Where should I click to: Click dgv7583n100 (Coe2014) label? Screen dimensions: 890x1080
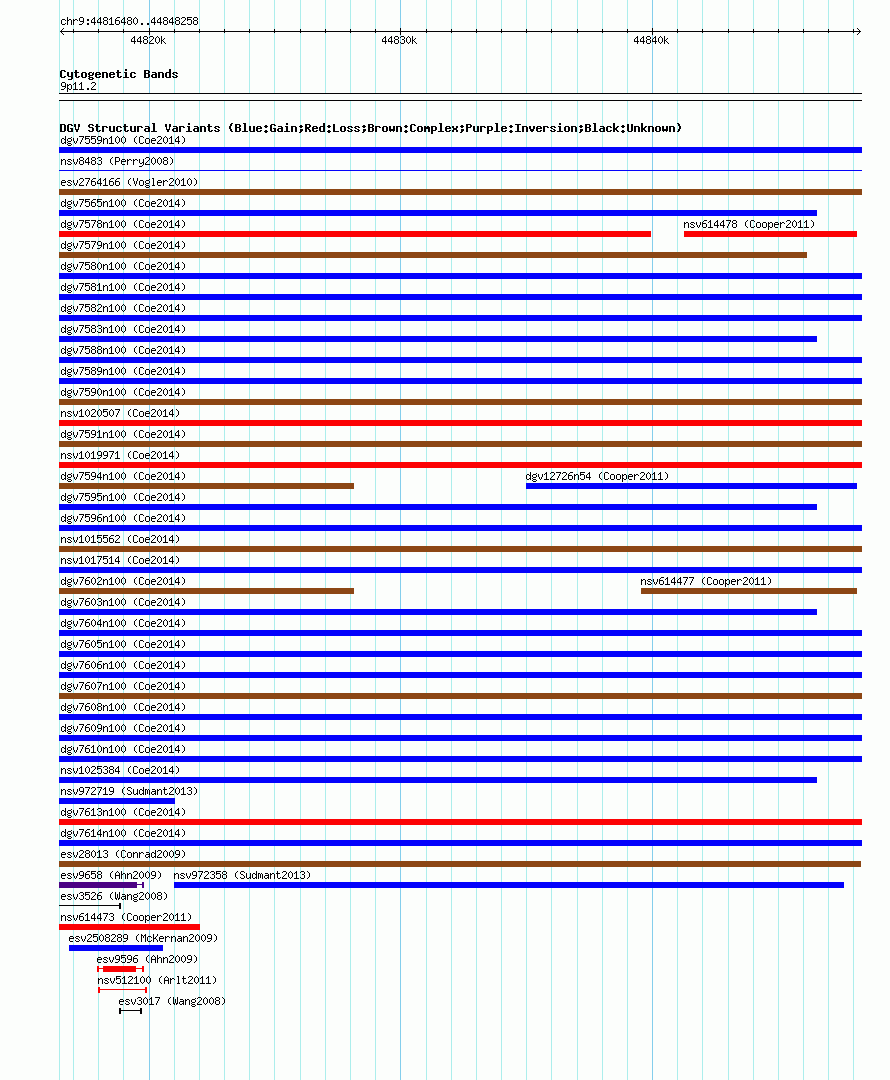tap(123, 329)
